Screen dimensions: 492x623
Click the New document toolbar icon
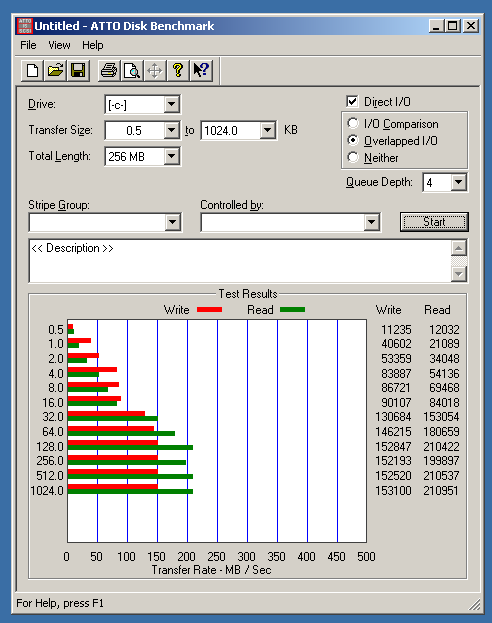[32, 71]
